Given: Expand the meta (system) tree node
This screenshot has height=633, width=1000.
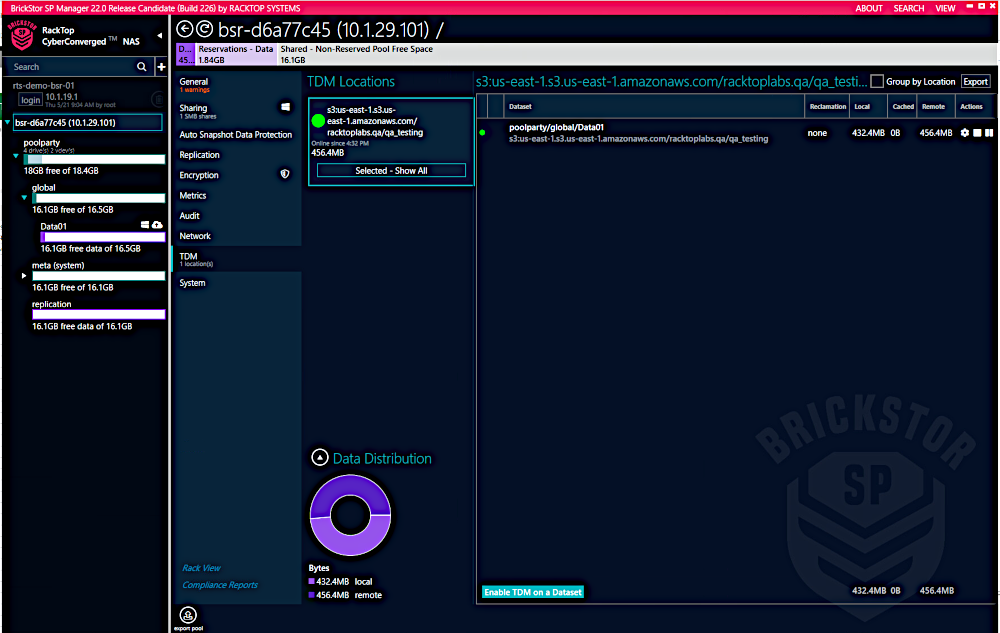Looking at the screenshot, I should tap(24, 275).
